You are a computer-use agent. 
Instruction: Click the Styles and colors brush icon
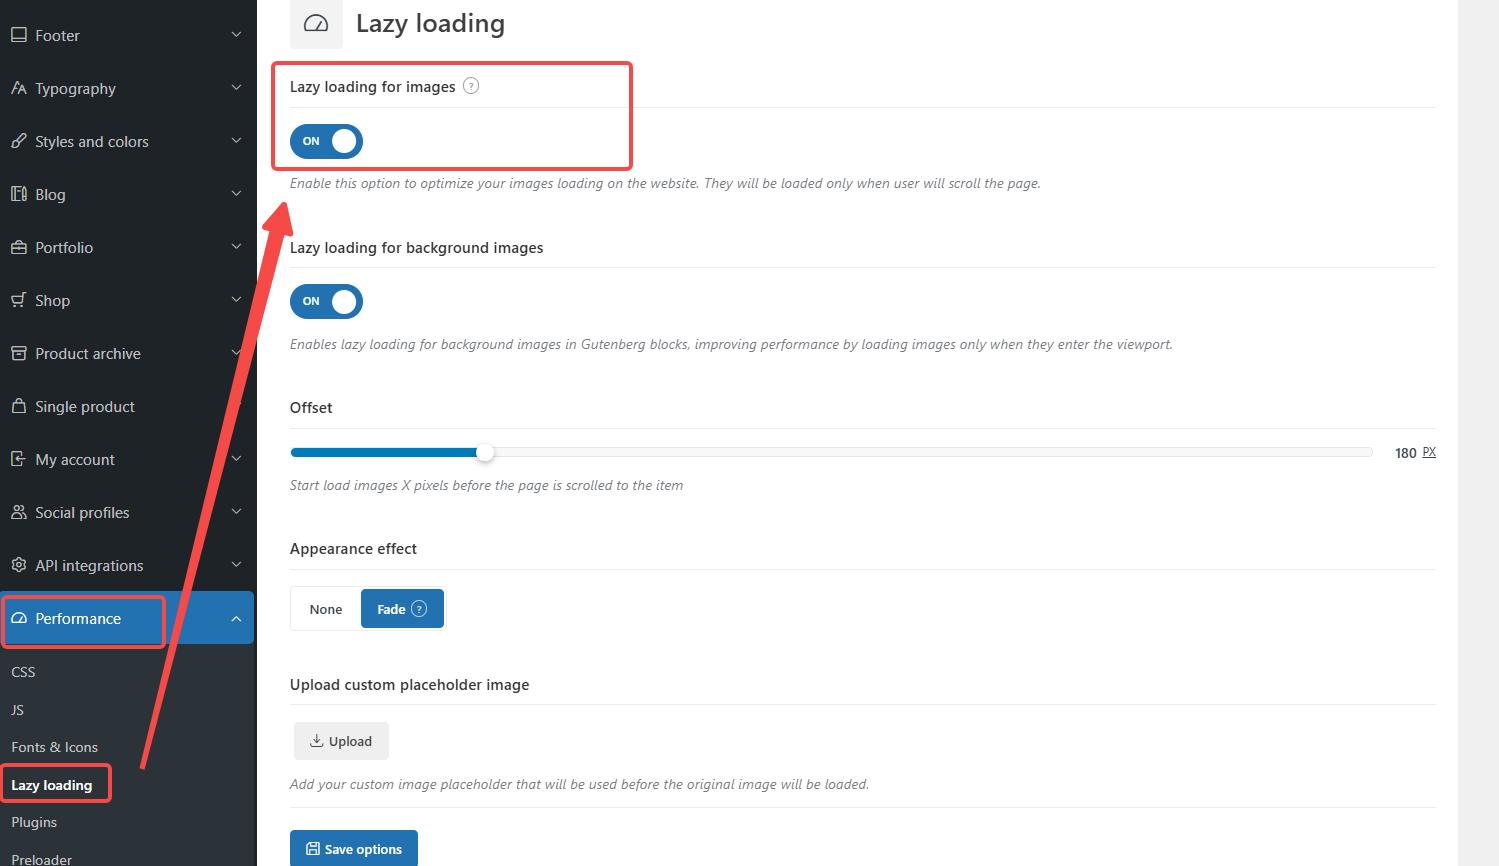coord(18,141)
